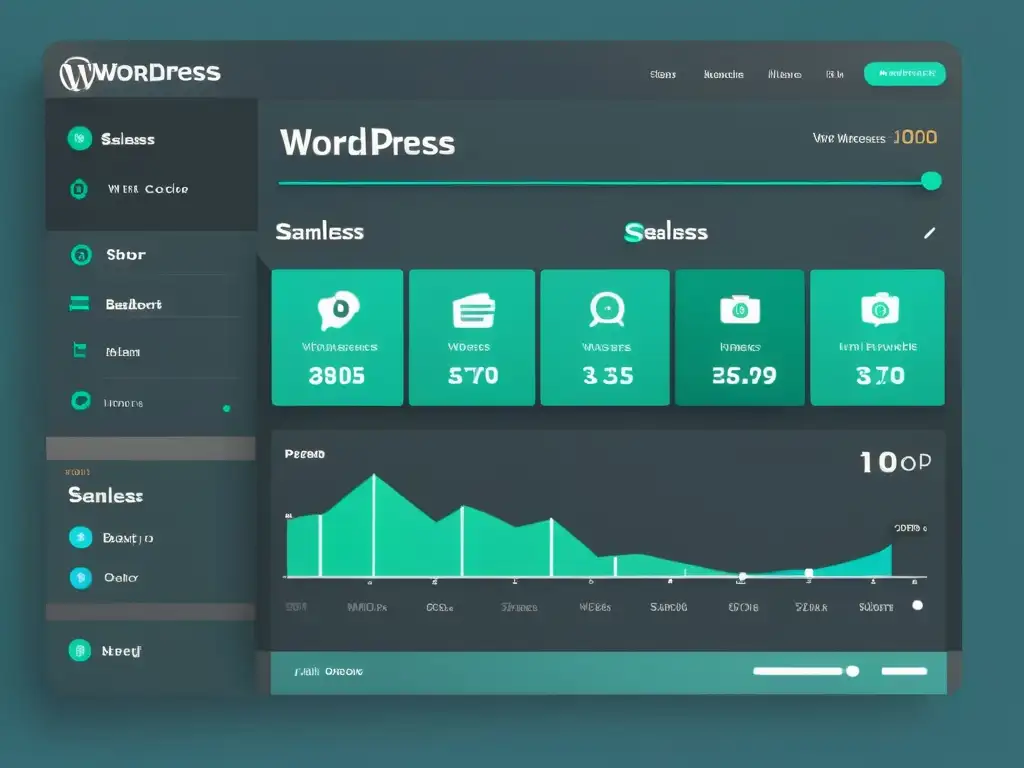Open the green ring icon above Sanless
The width and height of the screenshot is (1024, 768).
(x=81, y=400)
